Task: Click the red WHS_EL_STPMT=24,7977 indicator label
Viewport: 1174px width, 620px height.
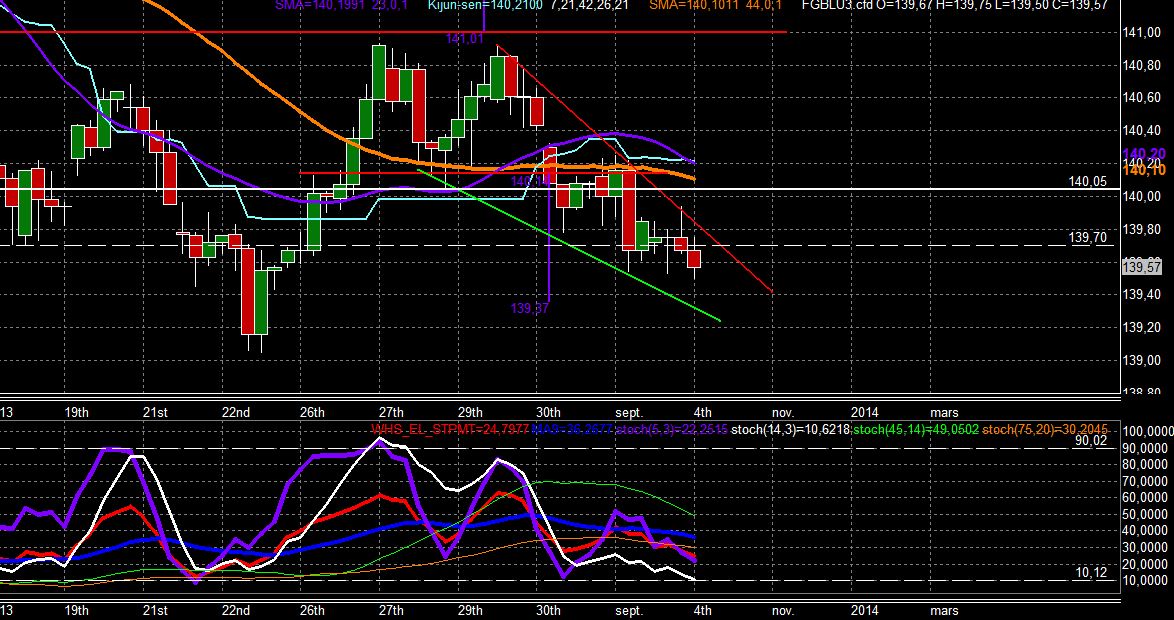Action: point(450,429)
